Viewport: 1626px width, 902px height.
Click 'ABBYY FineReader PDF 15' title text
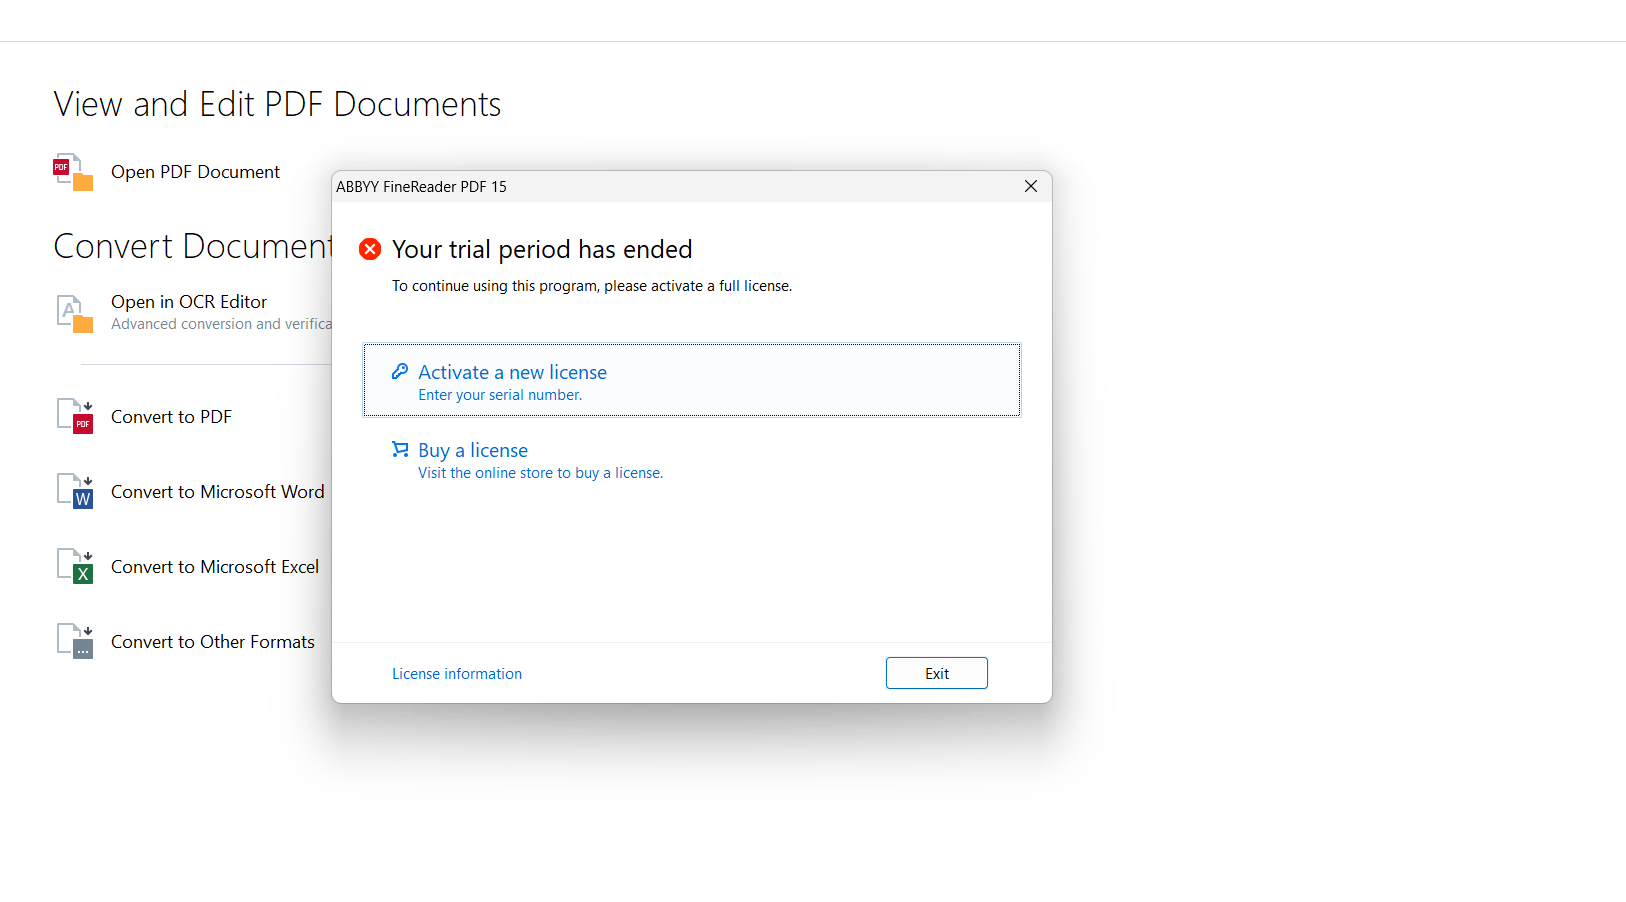coord(421,187)
